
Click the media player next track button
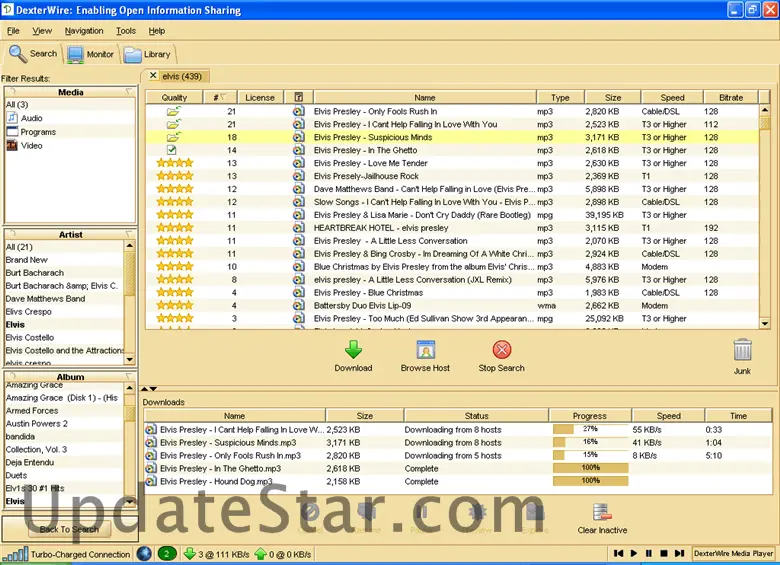[679, 553]
